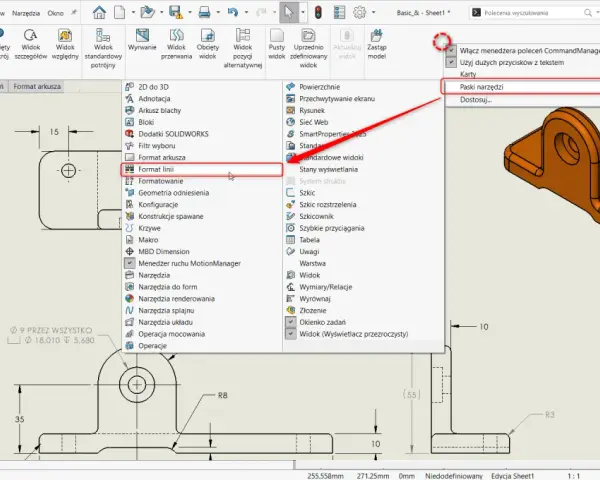Screen dimensions: 600x480
Task: Expand dropdown arrow next to Save icon
Action: click(190, 13)
